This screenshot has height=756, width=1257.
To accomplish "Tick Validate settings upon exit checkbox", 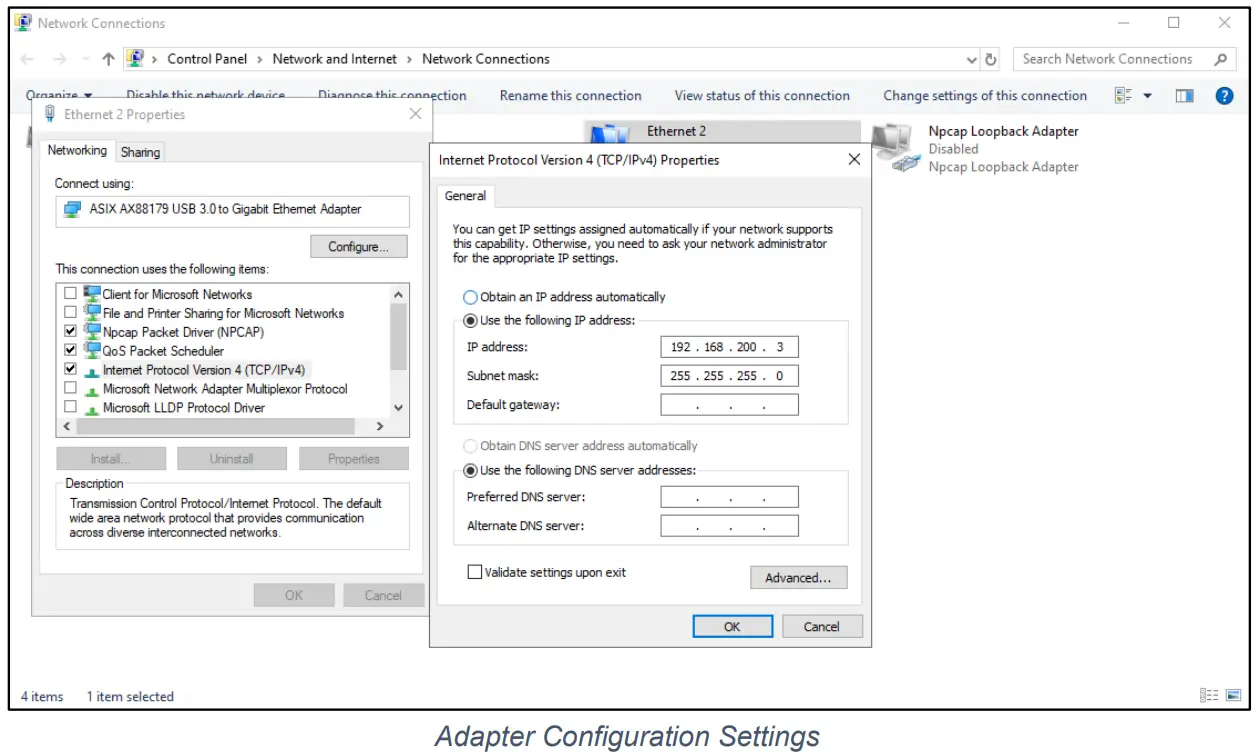I will tap(475, 572).
